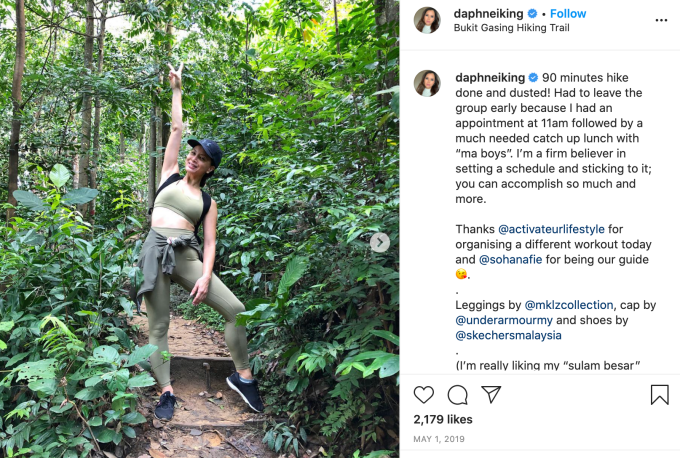The height and width of the screenshot is (458, 680).
Task: Go to next photo with carousel arrow
Action: point(380,242)
